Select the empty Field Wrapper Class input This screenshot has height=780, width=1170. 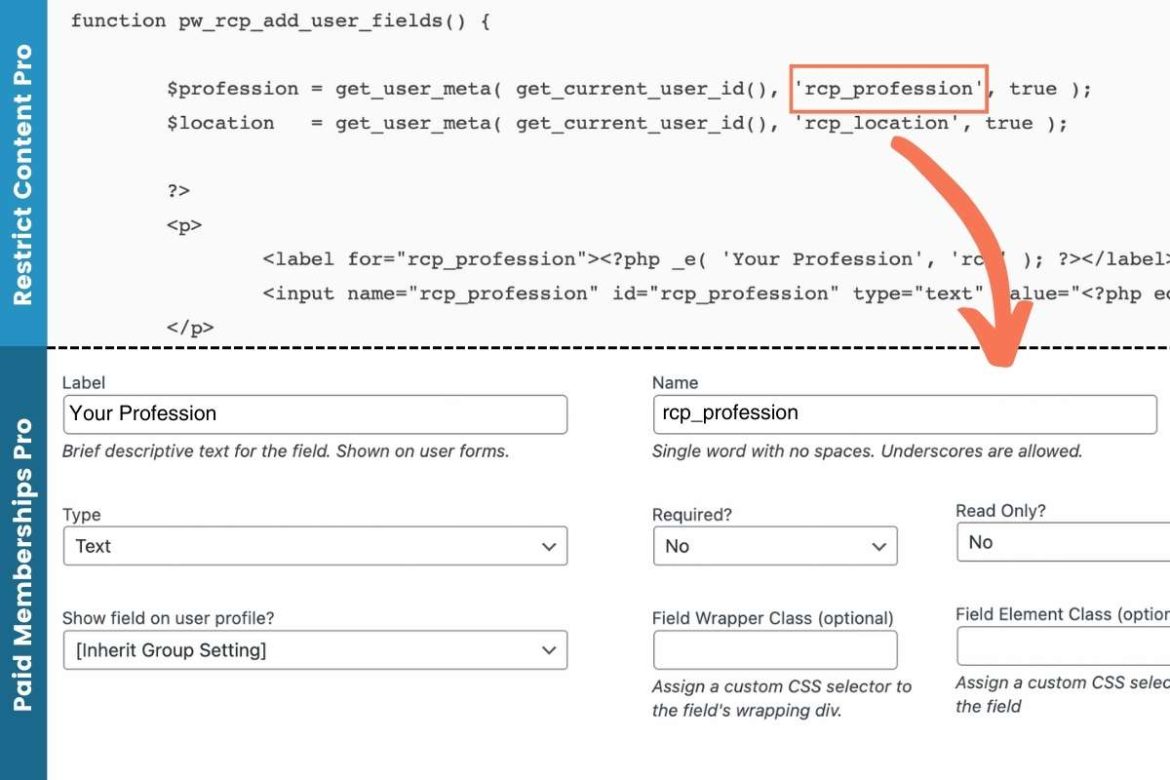(x=774, y=649)
